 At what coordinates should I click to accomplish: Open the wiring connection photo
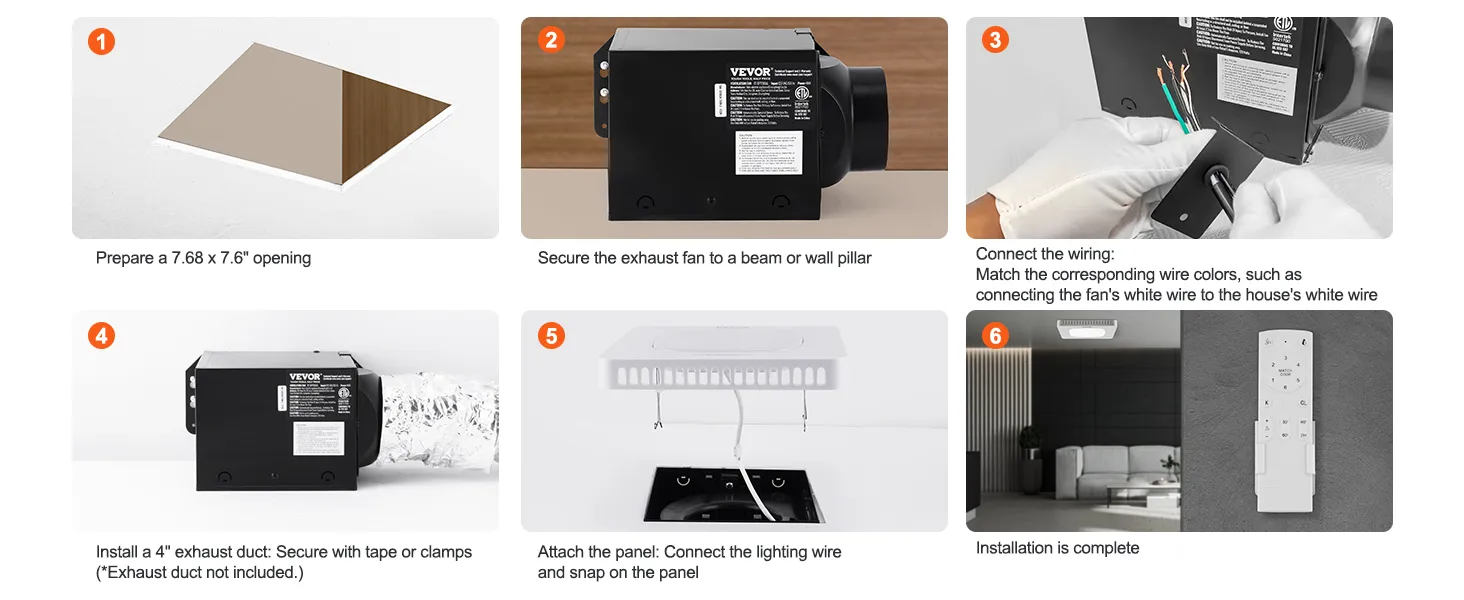1179,128
